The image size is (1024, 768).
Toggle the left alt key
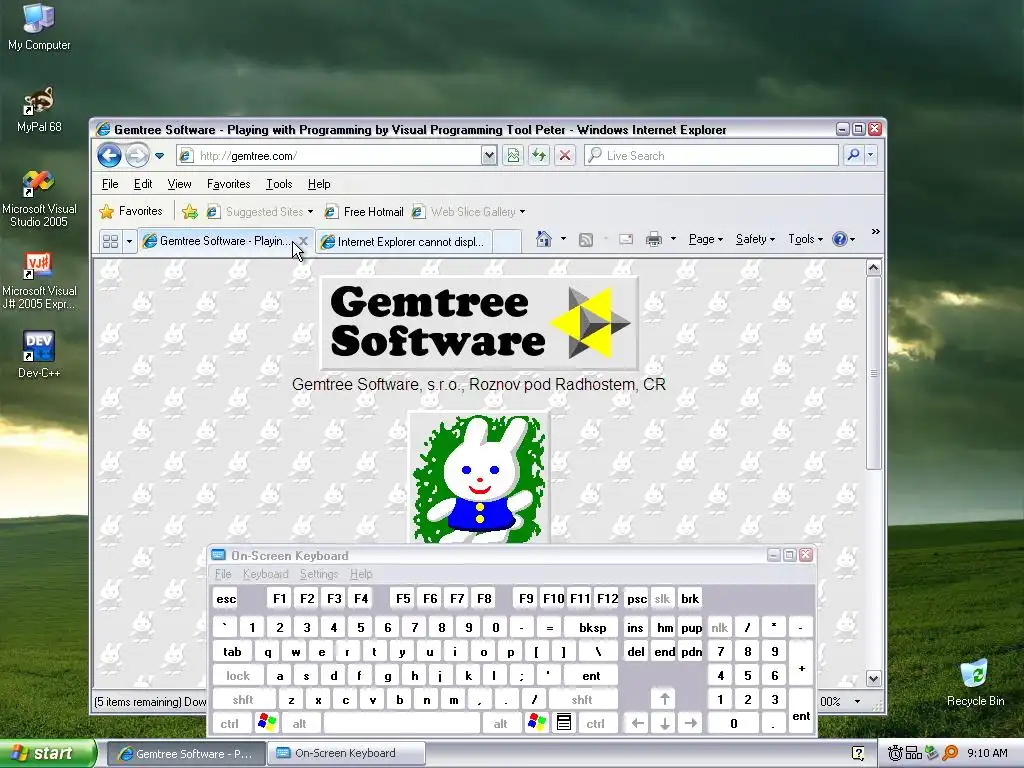tap(299, 723)
